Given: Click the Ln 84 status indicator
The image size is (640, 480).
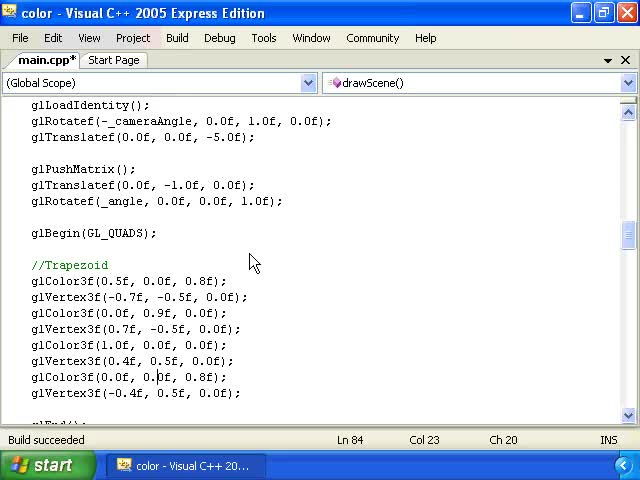Looking at the screenshot, I should 350,440.
